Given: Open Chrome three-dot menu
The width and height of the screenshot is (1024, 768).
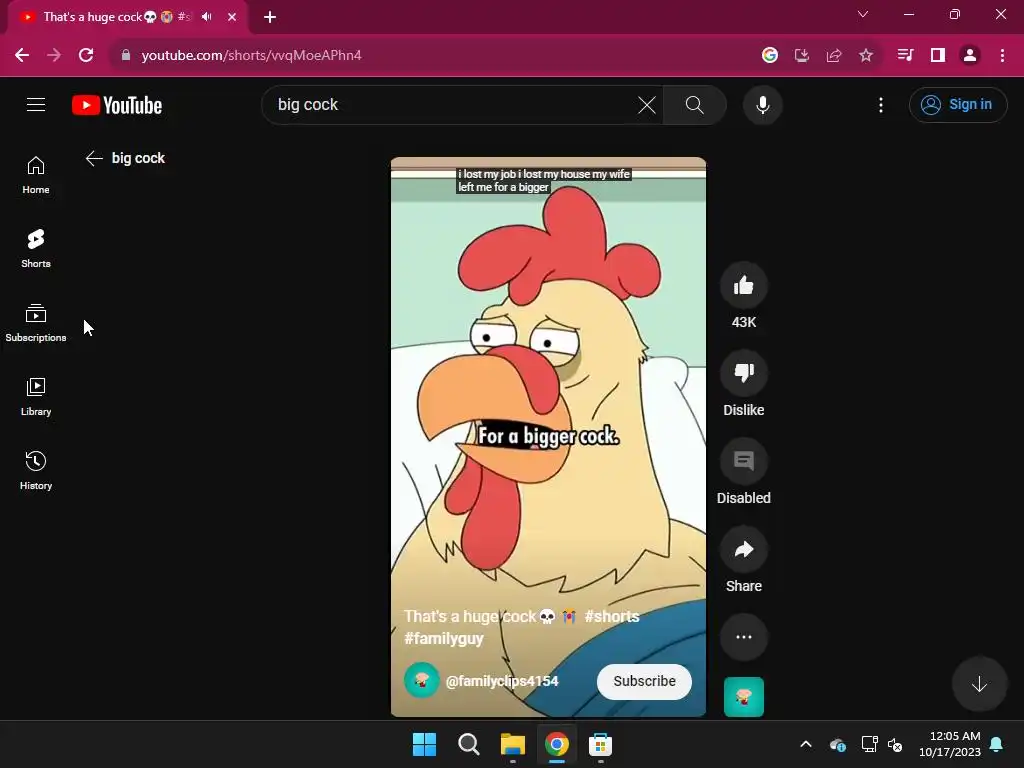Looking at the screenshot, I should click(x=1002, y=55).
